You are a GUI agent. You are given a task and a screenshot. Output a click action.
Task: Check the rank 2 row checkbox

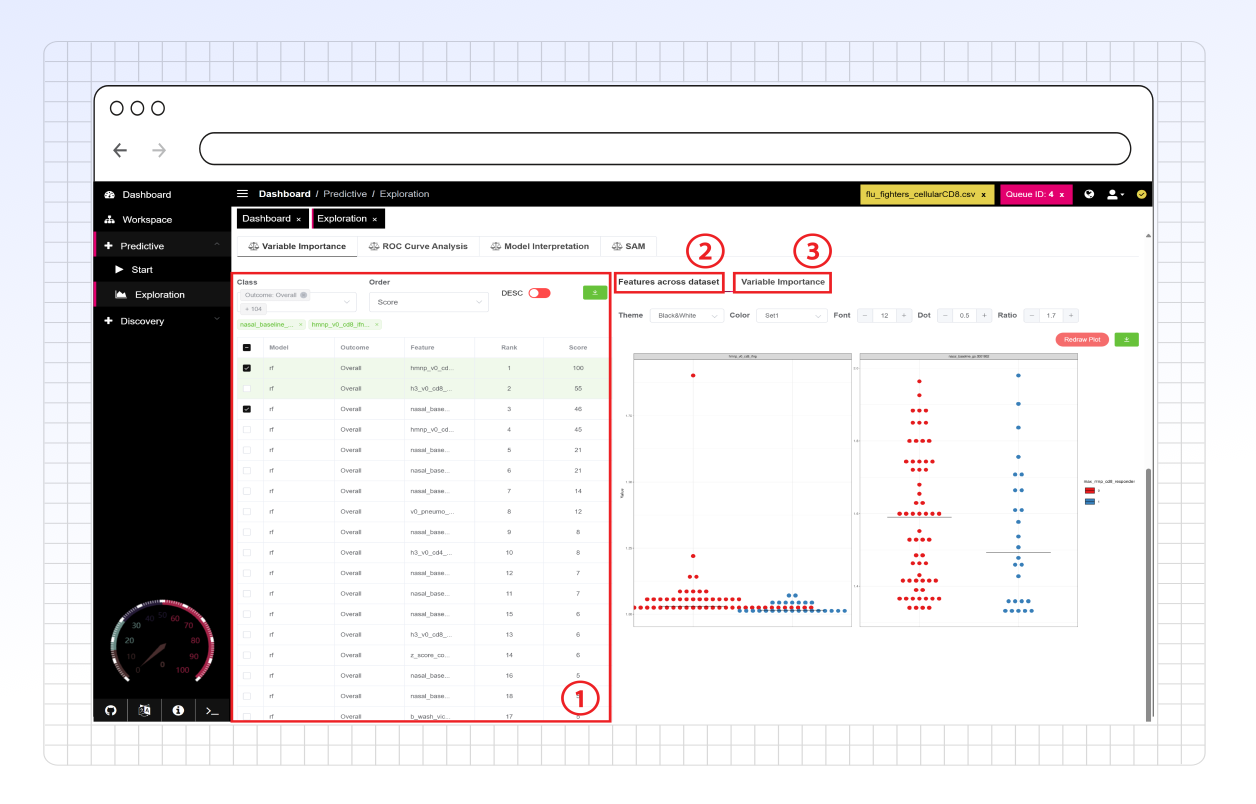247,389
